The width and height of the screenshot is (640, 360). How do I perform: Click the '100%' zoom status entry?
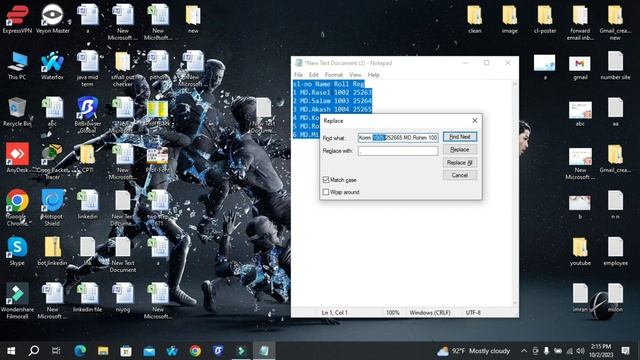point(393,312)
